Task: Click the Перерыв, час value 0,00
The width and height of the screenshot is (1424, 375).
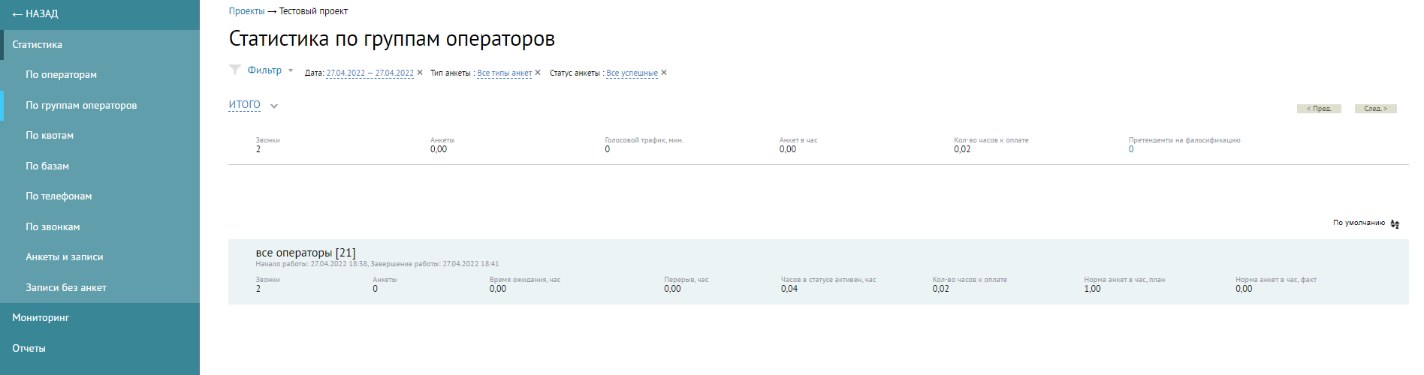Action: point(672,289)
